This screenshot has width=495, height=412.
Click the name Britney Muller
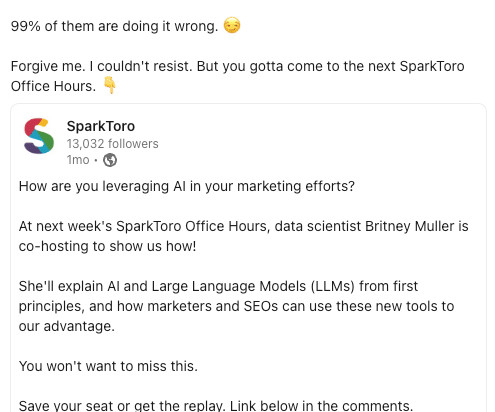[x=410, y=226]
